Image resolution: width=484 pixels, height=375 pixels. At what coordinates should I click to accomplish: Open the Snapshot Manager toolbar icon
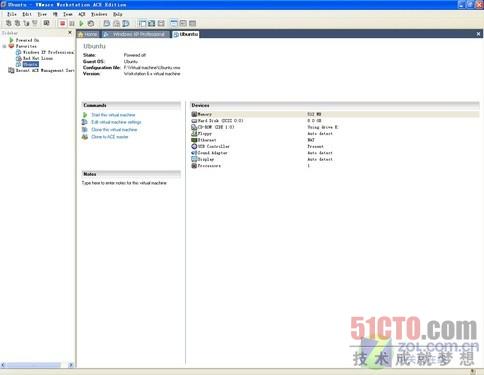(x=126, y=23)
